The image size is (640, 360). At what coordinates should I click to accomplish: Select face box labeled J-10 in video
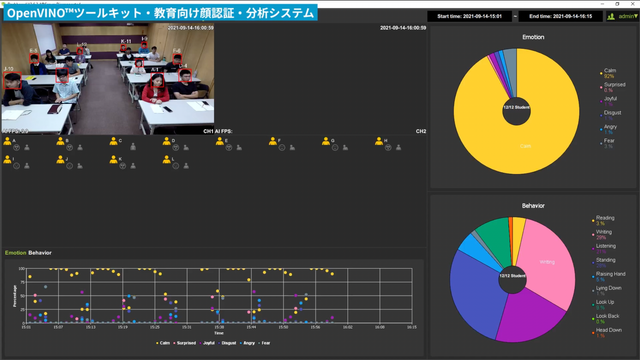click(x=12, y=80)
